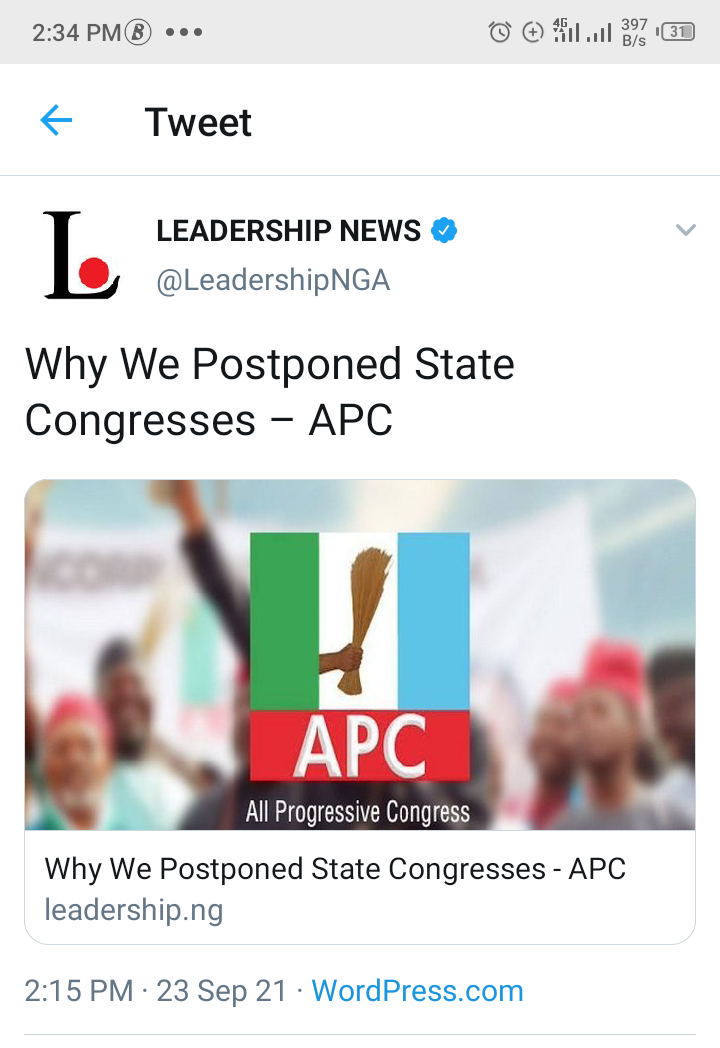Tap the blue verified badge
The height and width of the screenshot is (1048, 720).
click(444, 231)
